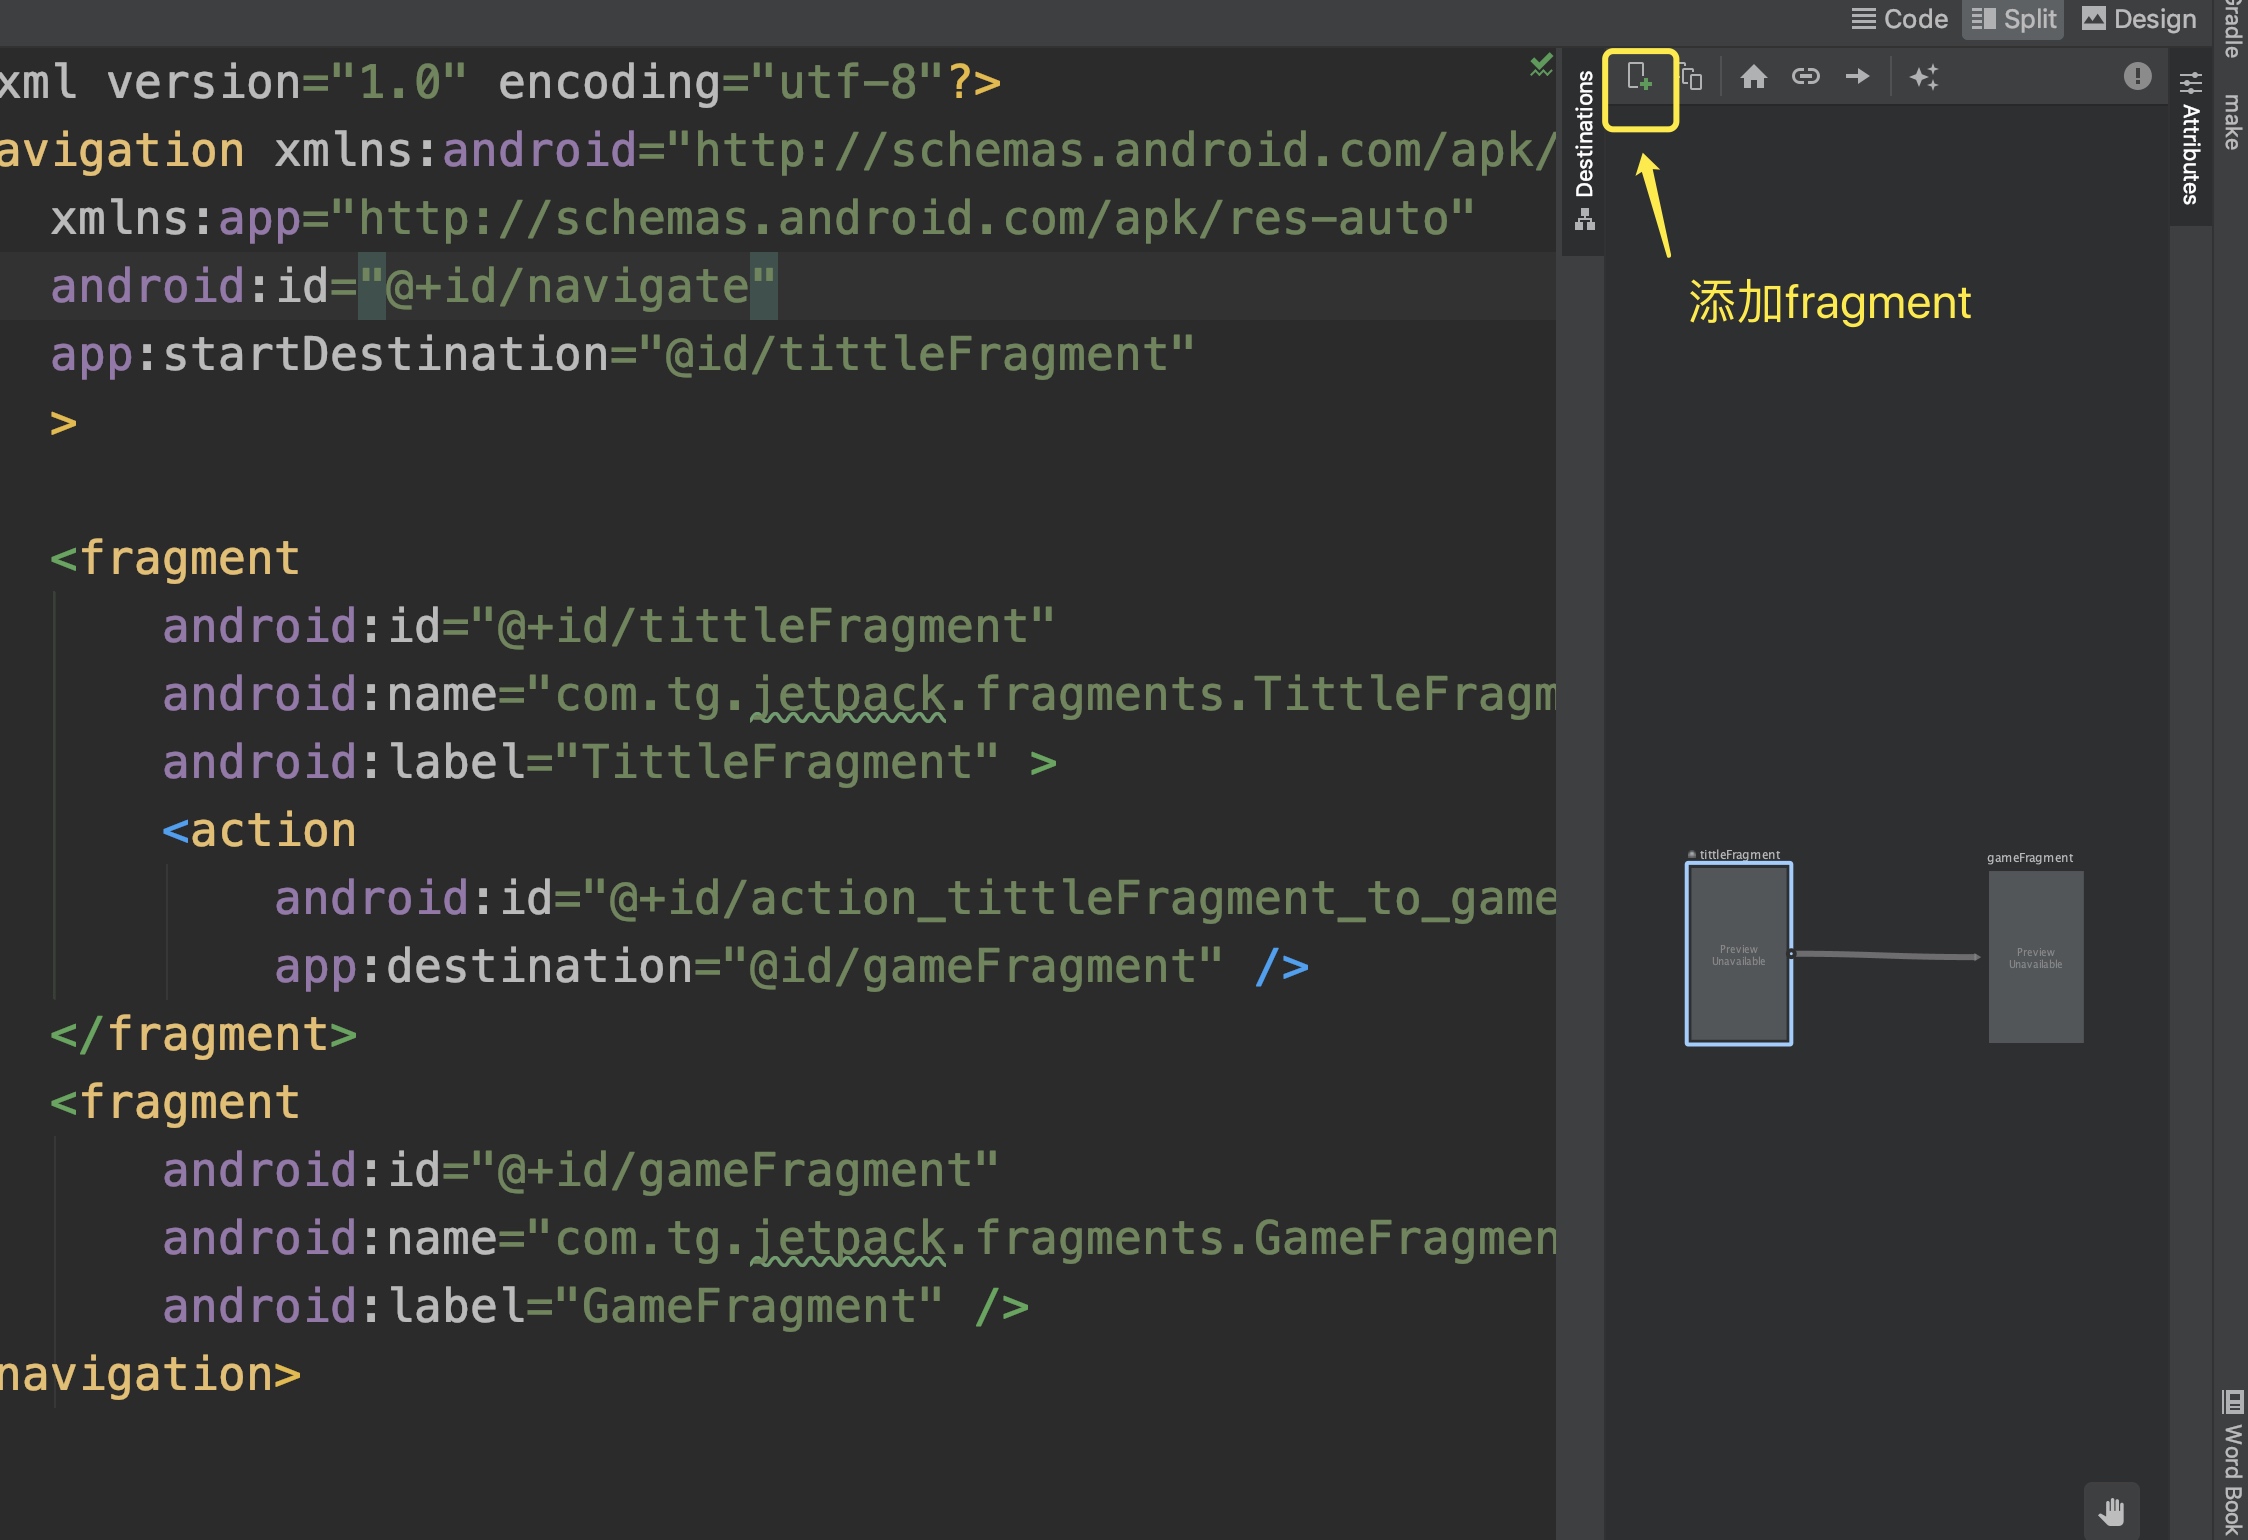Click app:destination="@id/gameFragment" line

pos(791,967)
